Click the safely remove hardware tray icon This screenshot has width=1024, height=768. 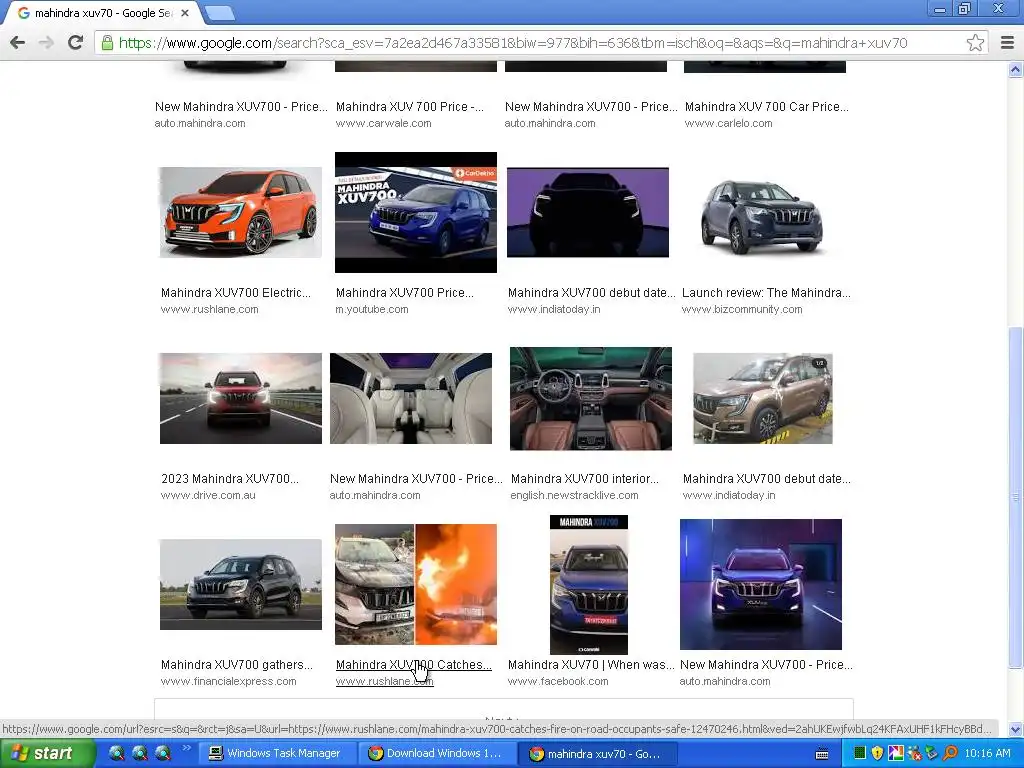[931, 753]
